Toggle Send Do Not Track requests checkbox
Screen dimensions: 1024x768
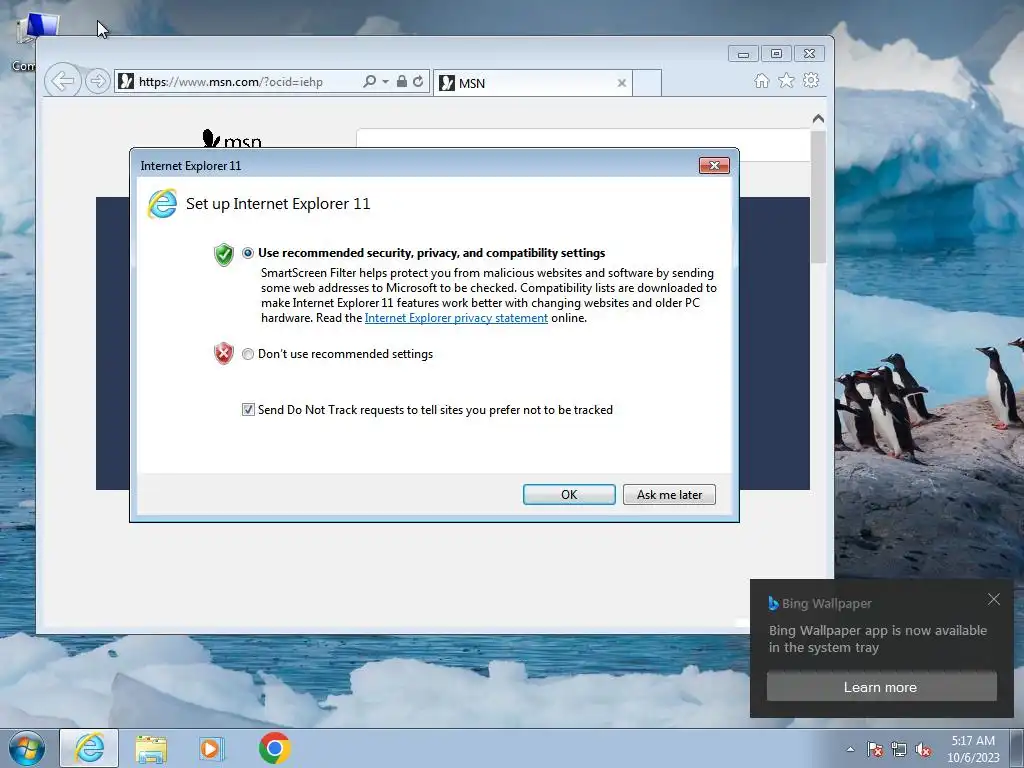click(248, 409)
